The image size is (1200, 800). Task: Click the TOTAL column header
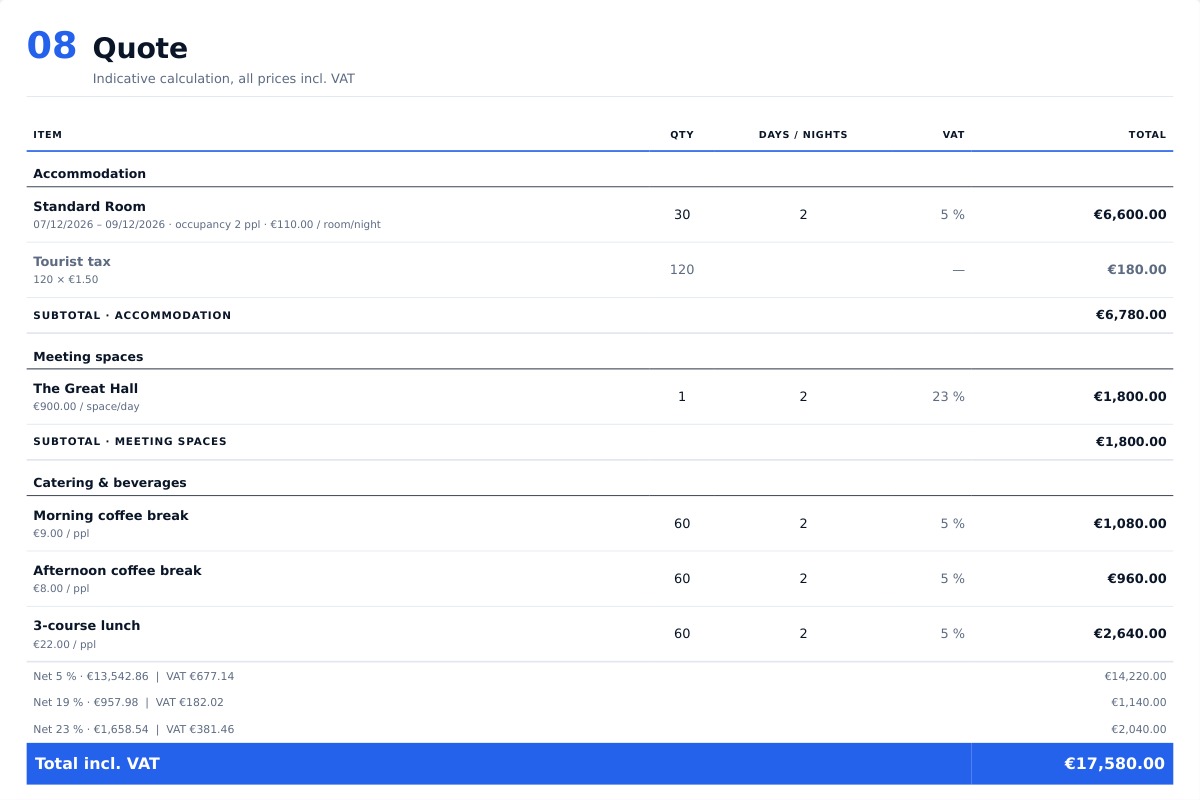(x=1147, y=135)
